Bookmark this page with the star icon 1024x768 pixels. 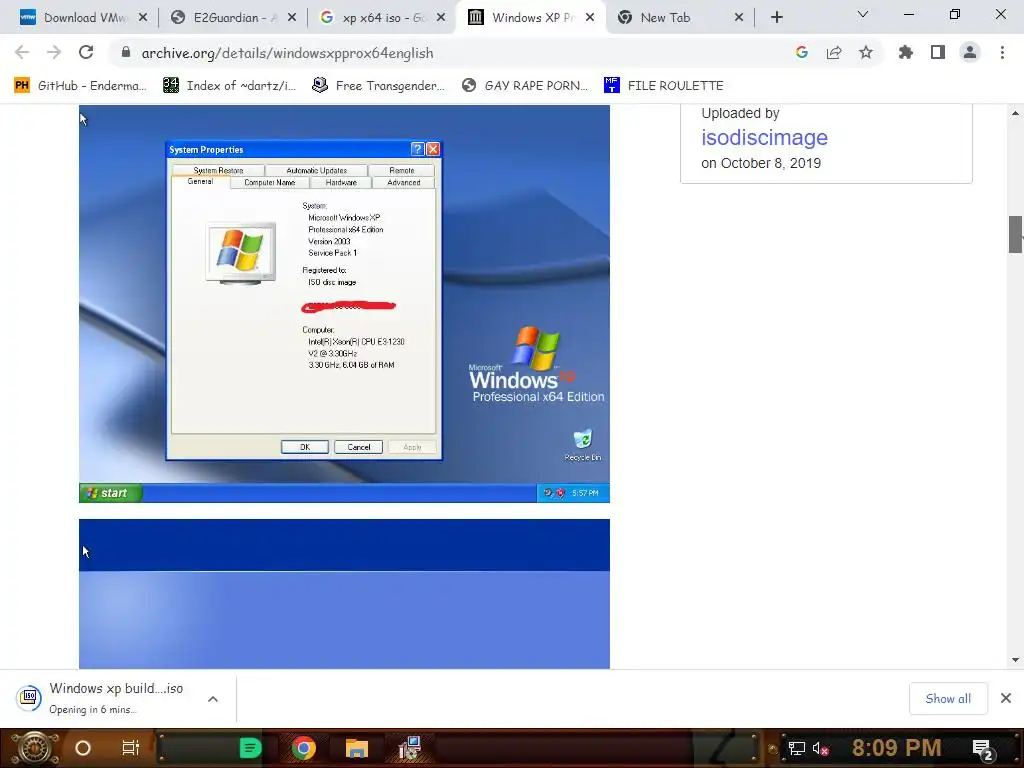[x=866, y=52]
